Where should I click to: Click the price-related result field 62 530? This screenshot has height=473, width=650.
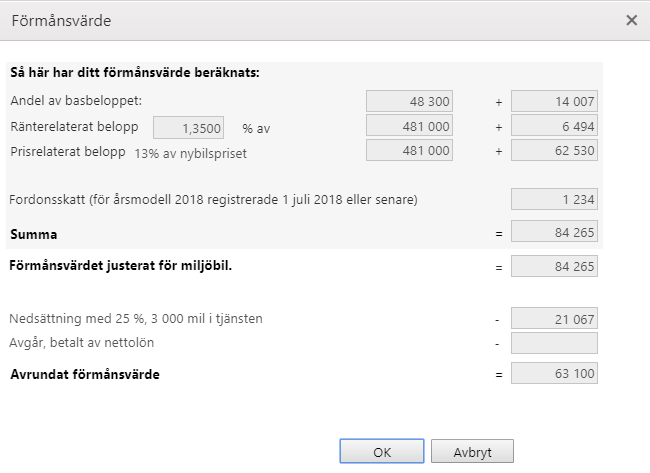pos(554,150)
